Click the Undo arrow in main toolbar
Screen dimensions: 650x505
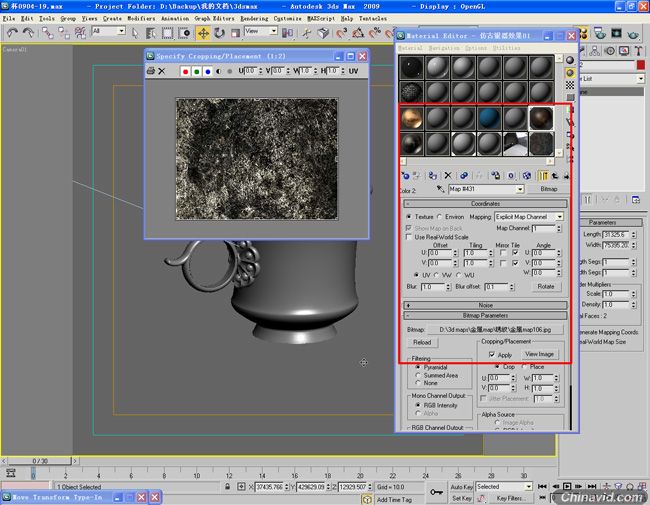click(12, 33)
